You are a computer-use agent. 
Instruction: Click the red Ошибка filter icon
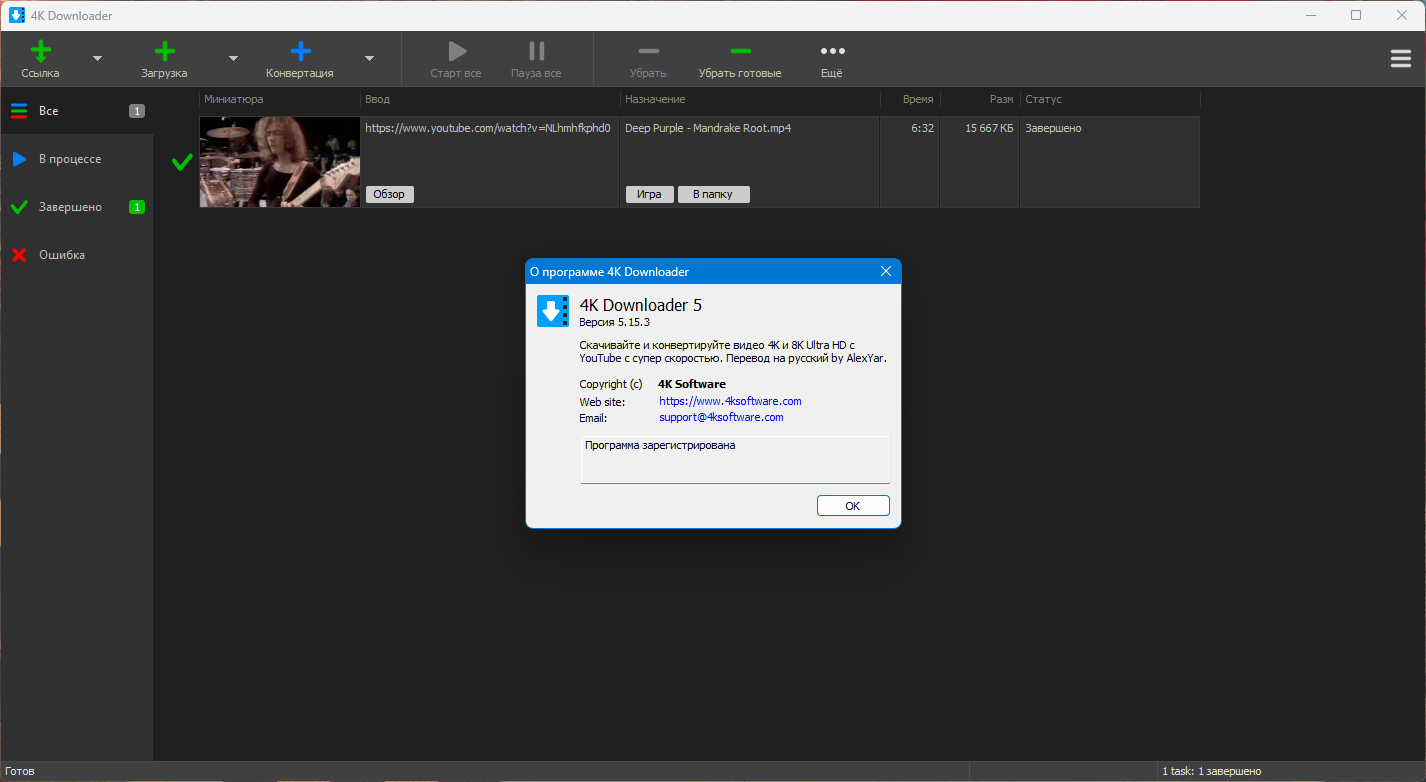(19, 254)
